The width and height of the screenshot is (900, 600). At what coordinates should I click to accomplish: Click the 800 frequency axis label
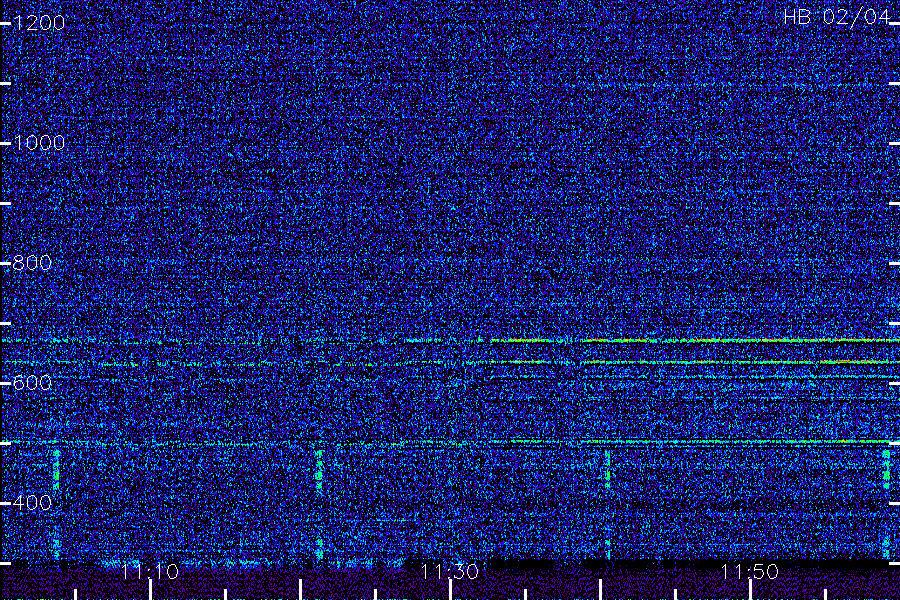pos(32,263)
